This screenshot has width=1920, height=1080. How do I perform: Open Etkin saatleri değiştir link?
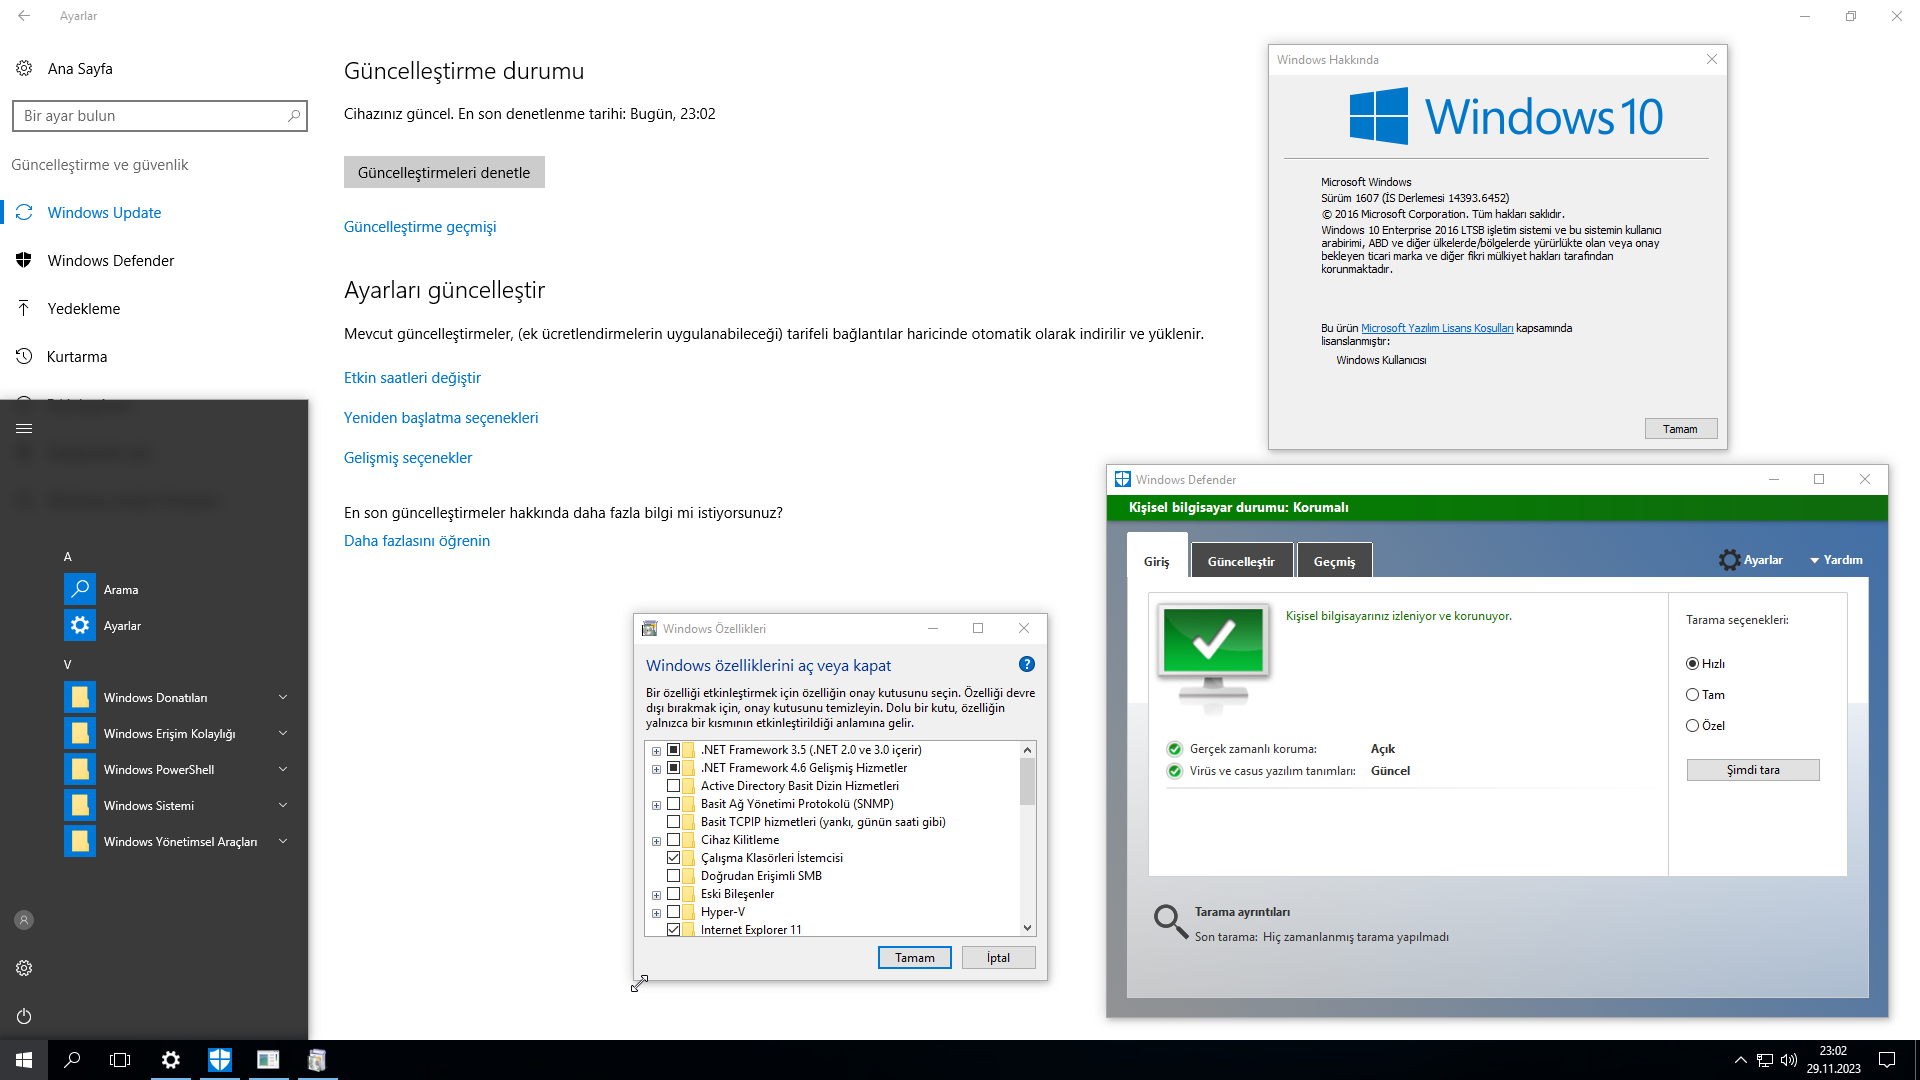pos(412,378)
